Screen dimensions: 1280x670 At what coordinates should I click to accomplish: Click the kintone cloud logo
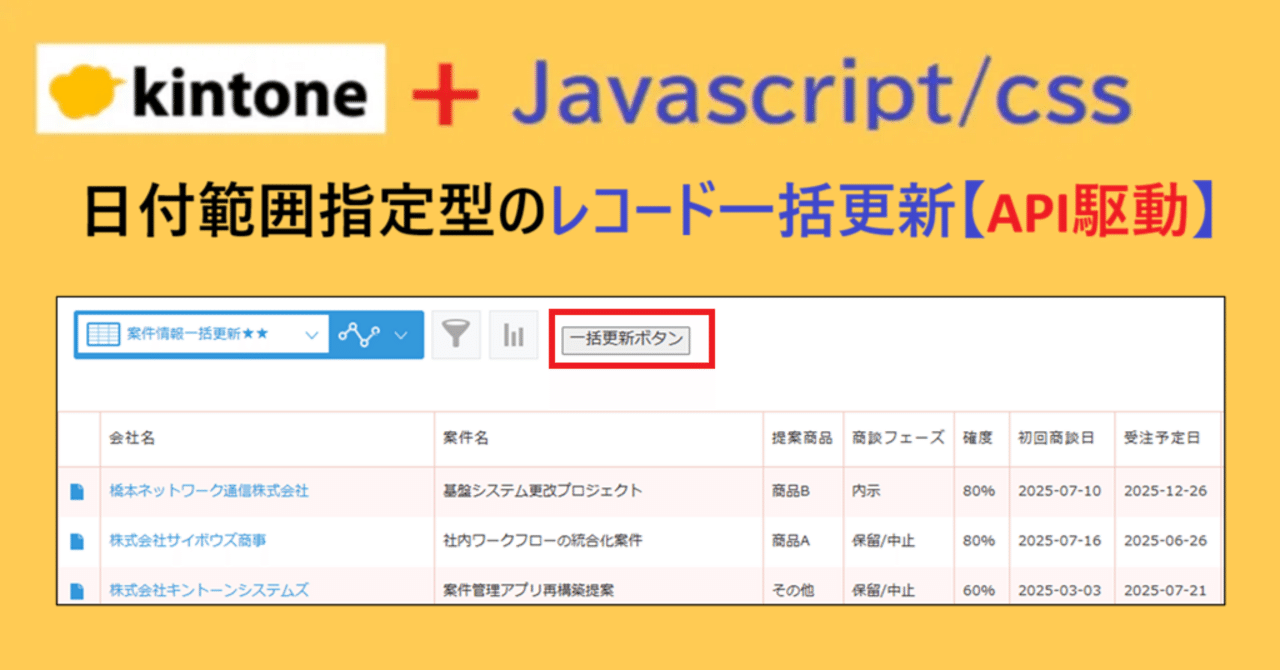click(x=85, y=91)
